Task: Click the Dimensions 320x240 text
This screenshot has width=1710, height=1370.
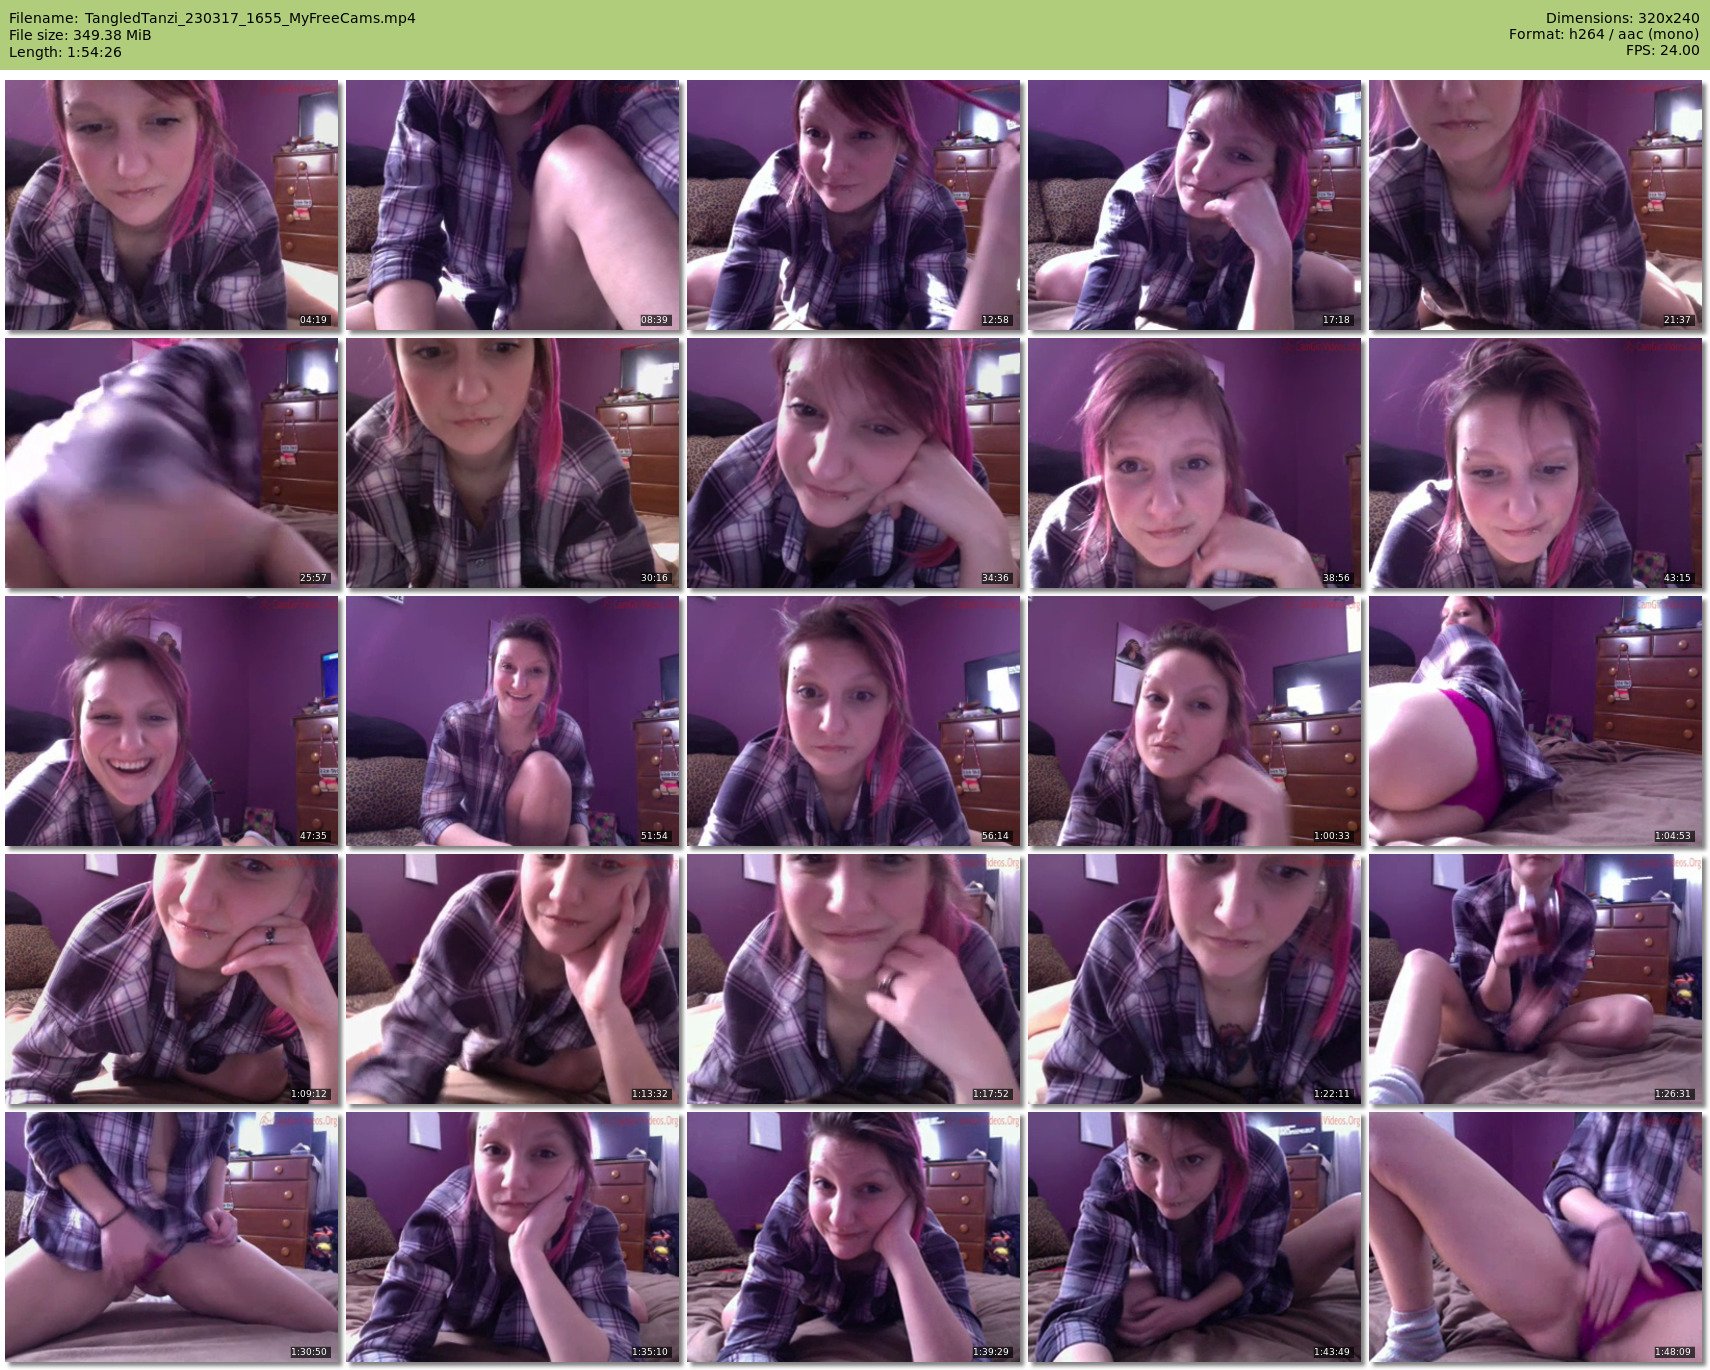Action: point(1622,18)
